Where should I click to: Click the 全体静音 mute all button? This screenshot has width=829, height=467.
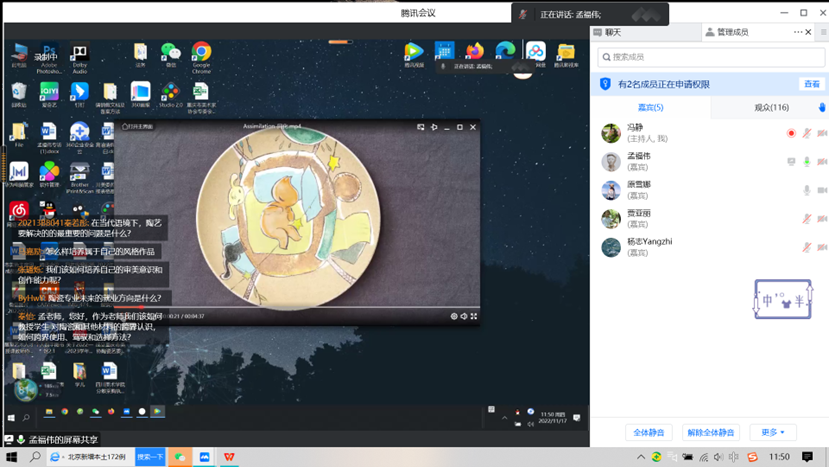[652, 433]
